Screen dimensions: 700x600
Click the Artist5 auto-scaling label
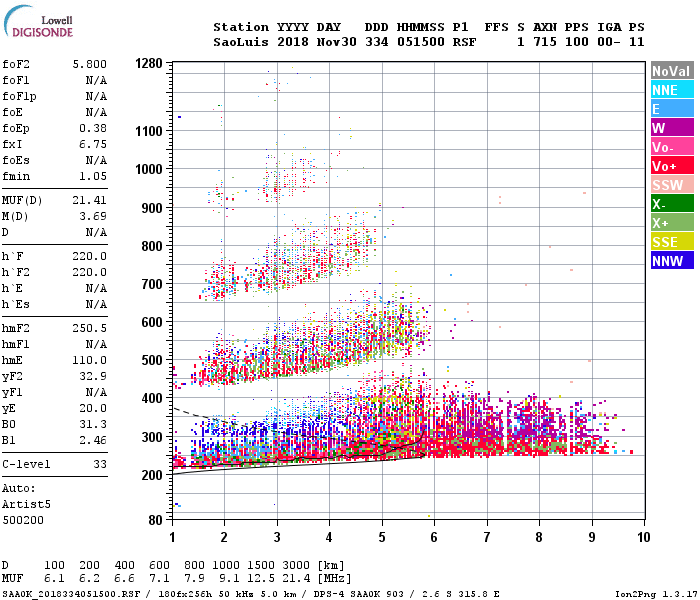tap(26, 504)
